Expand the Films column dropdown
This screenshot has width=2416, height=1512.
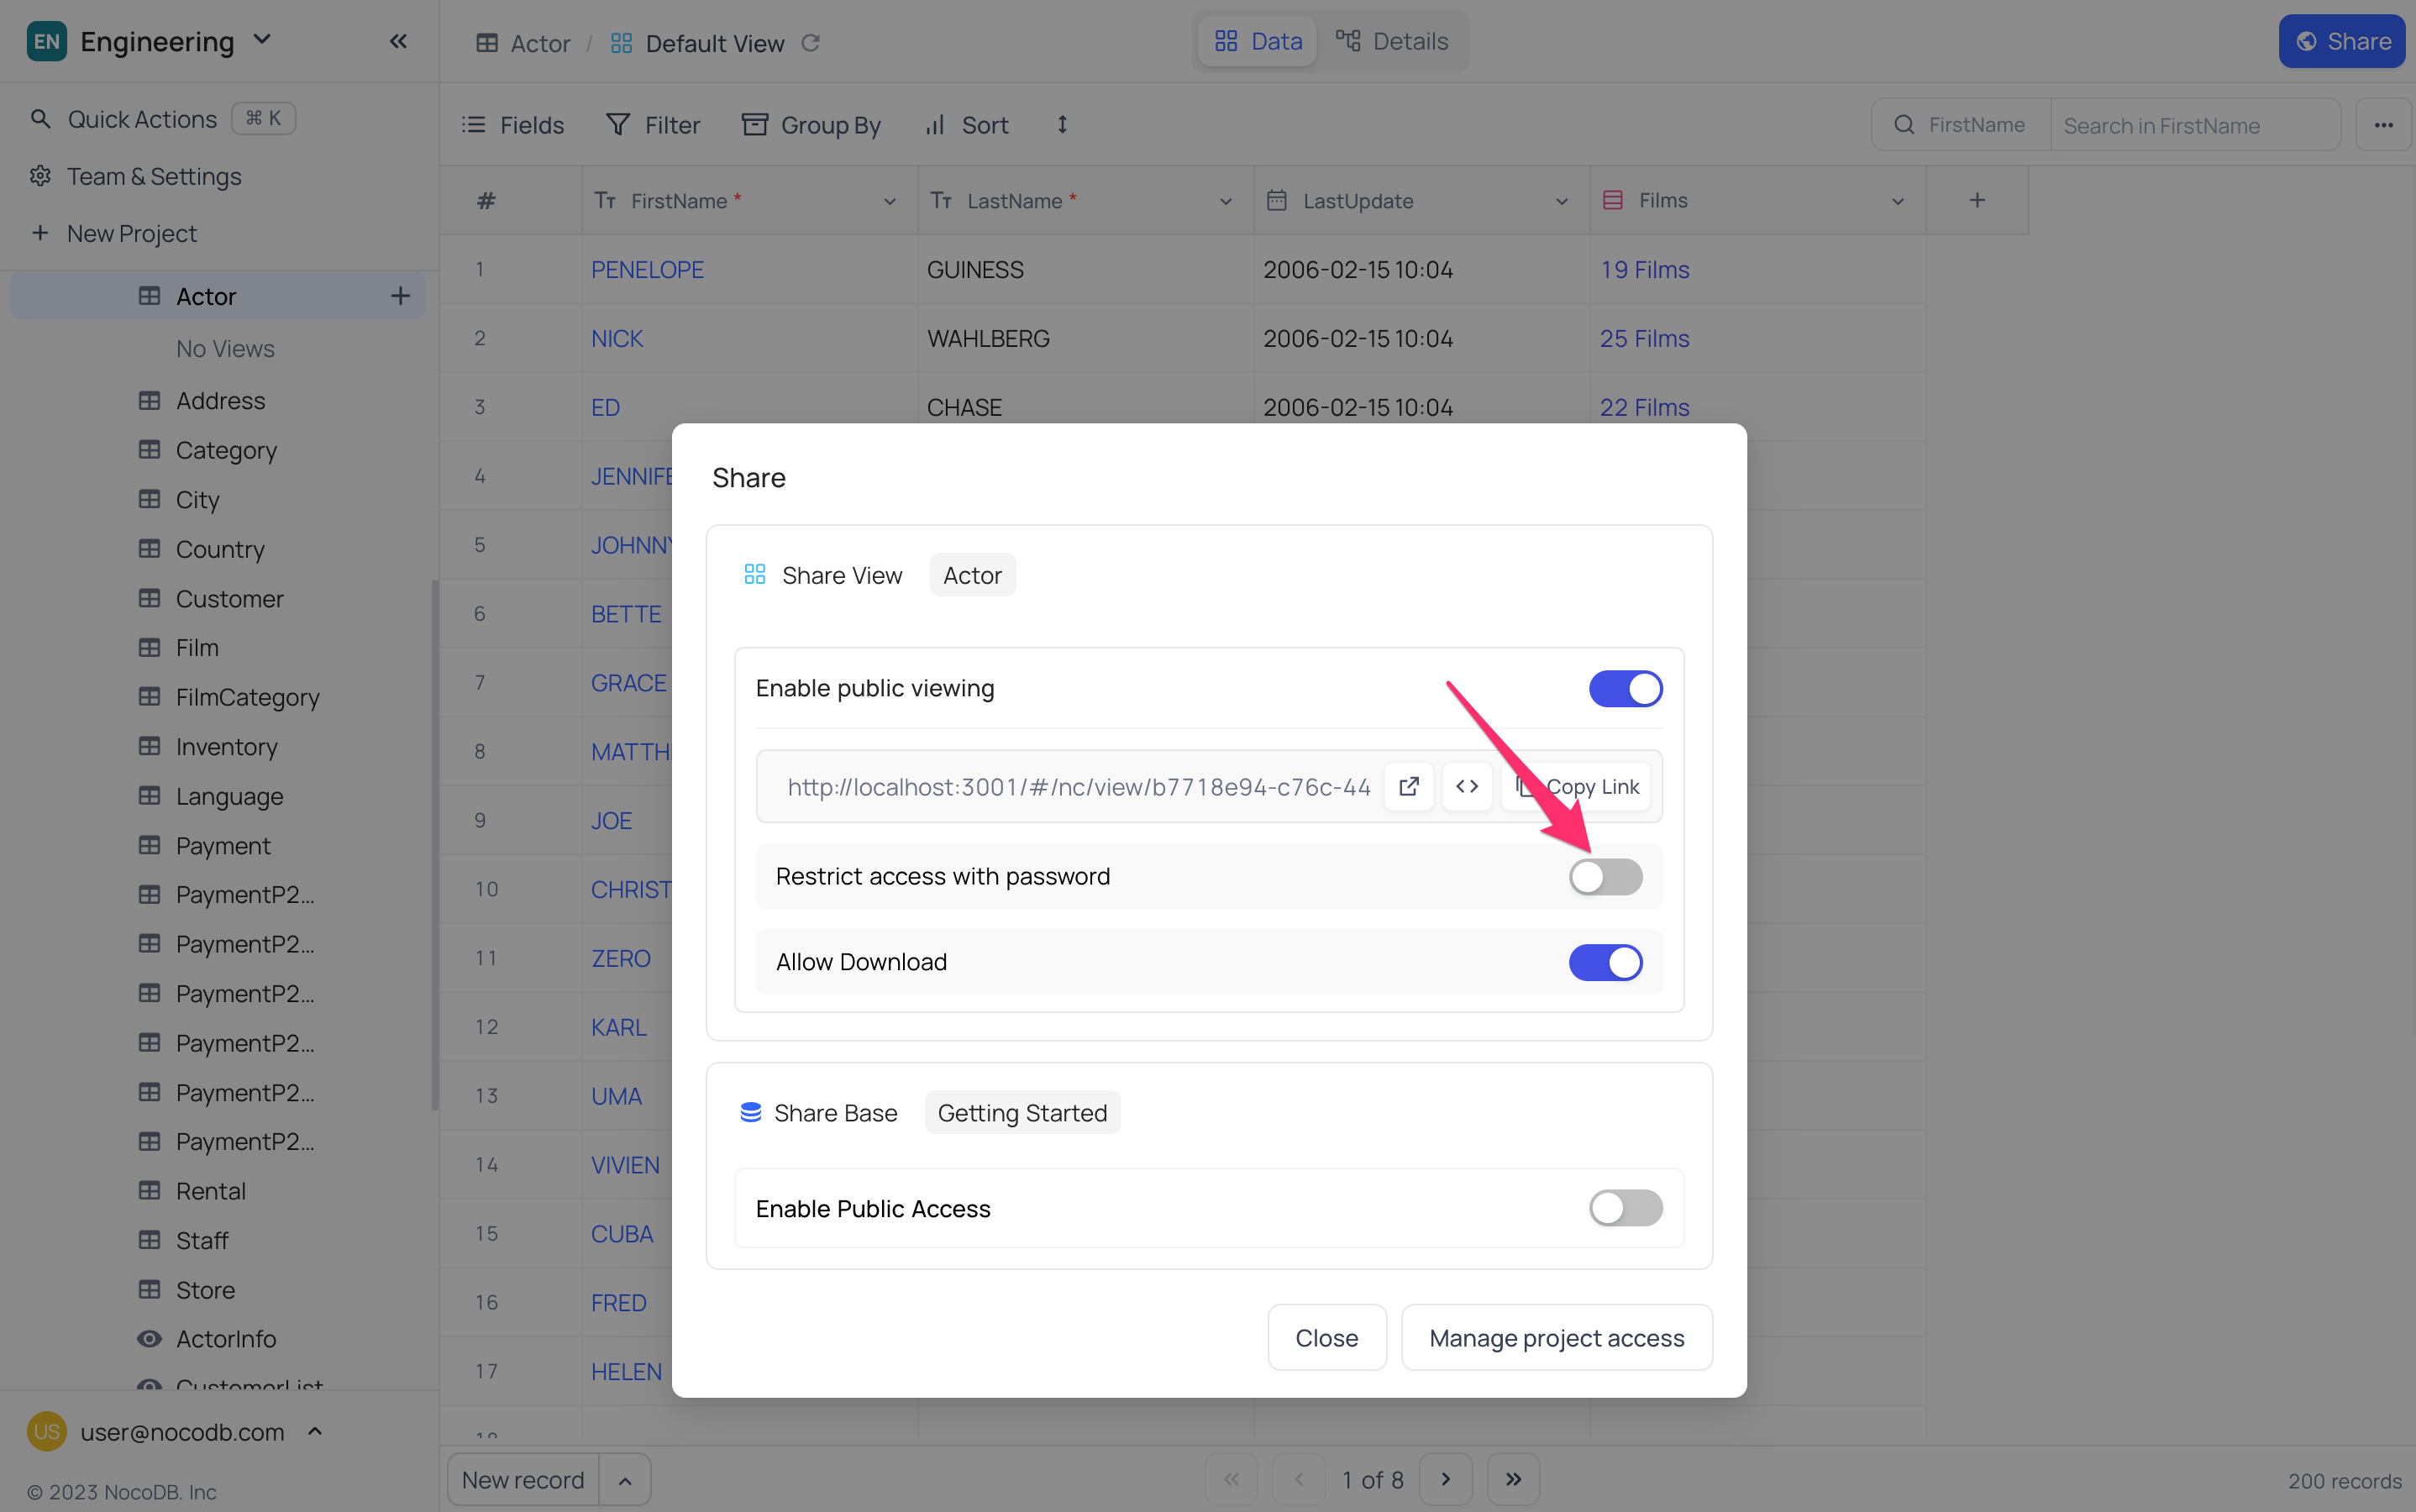pos(1899,200)
